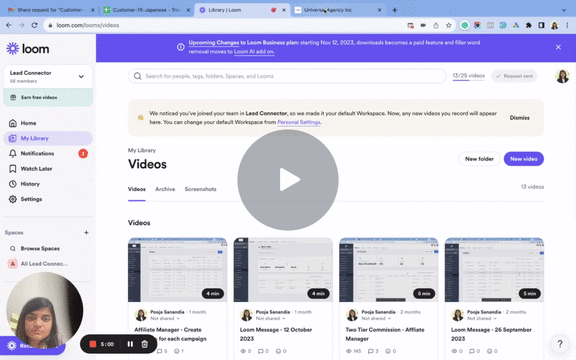The image size is (576, 360).
Task: Focus the search field for people, tags, folders
Action: [287, 76]
